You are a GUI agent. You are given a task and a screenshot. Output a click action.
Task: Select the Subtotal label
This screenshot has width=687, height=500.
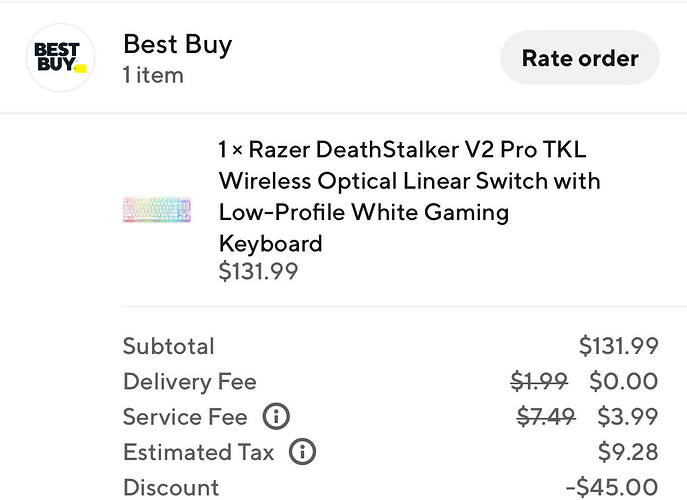[168, 346]
